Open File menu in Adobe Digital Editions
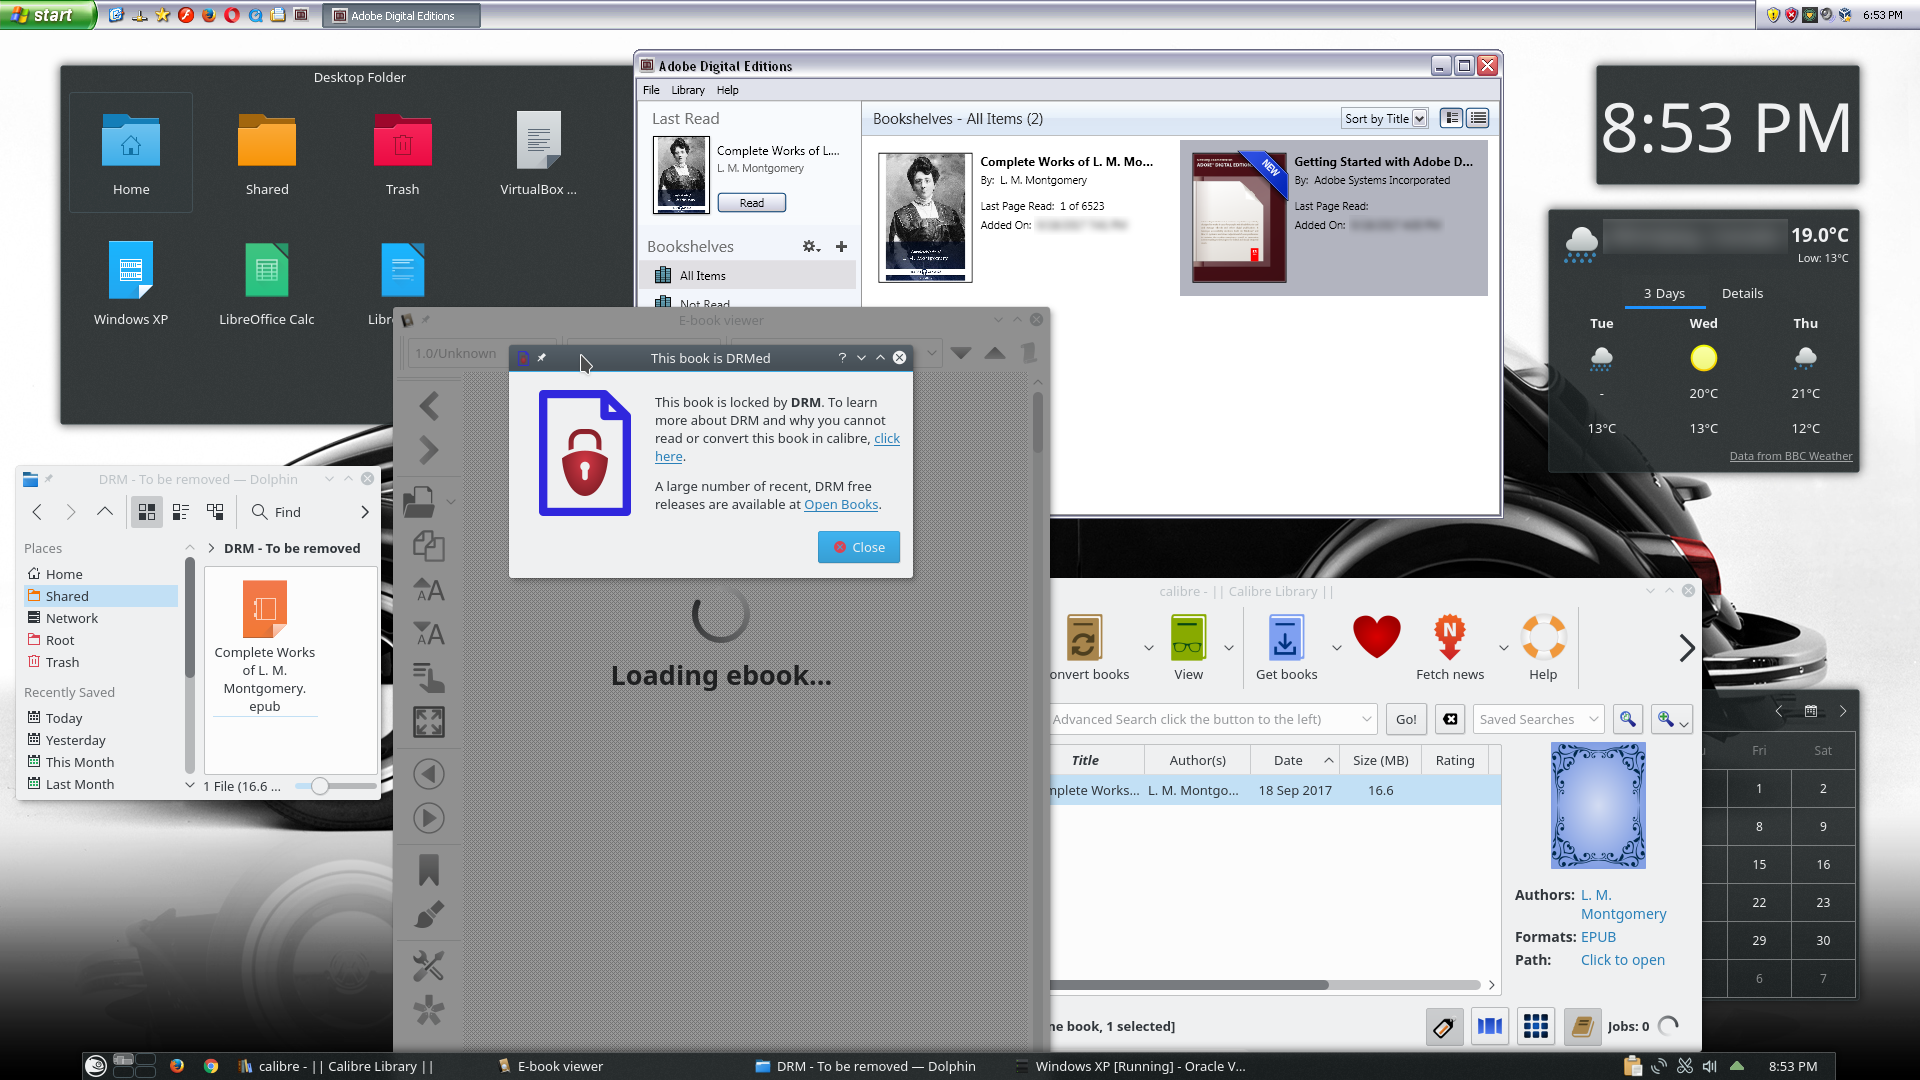The width and height of the screenshot is (1920, 1080). pos(651,90)
